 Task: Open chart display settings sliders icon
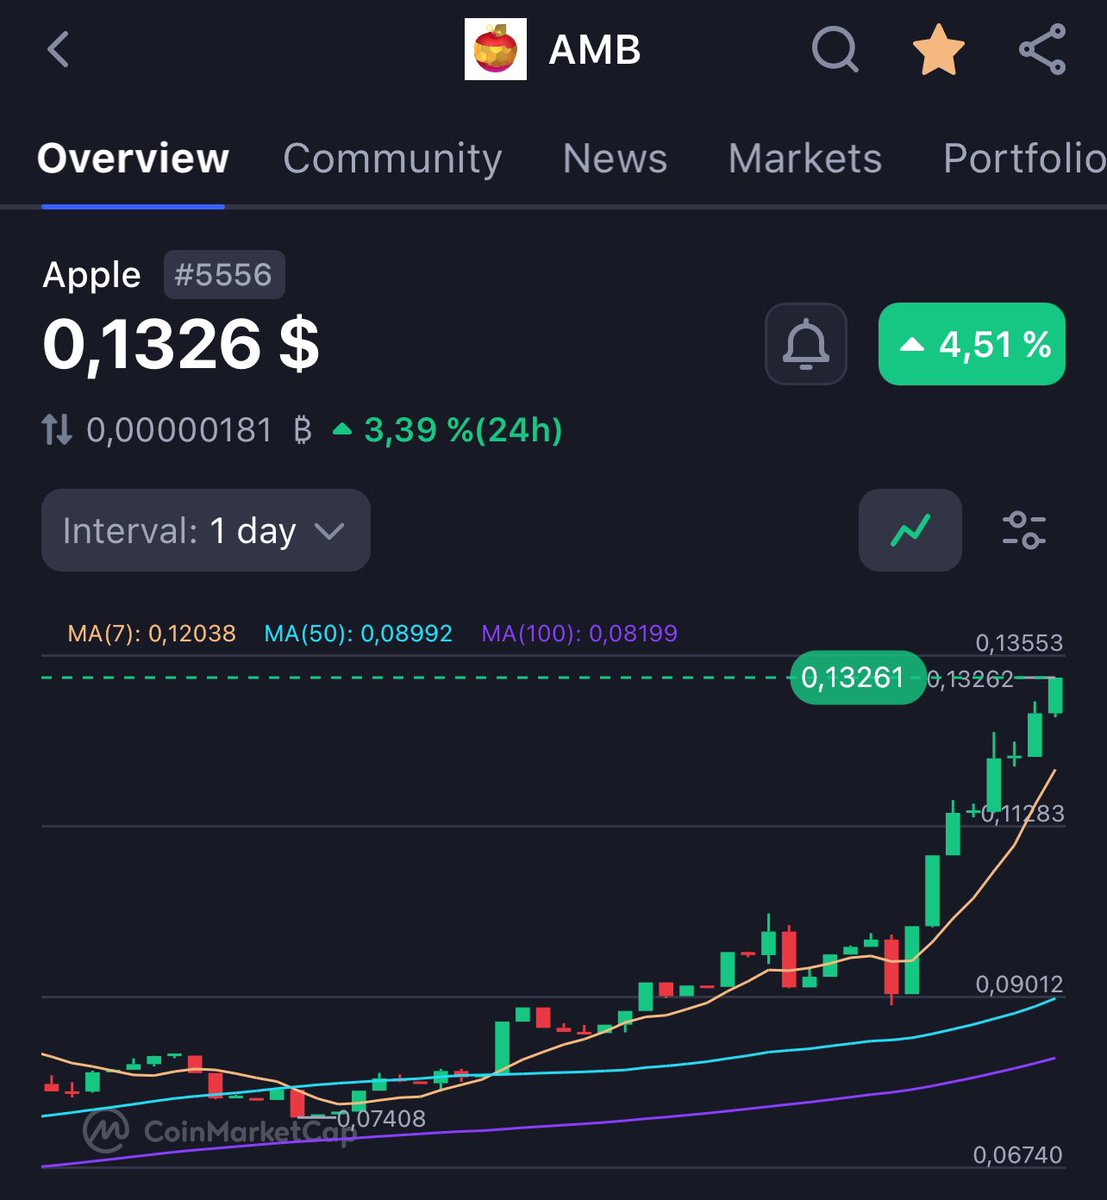1023,530
